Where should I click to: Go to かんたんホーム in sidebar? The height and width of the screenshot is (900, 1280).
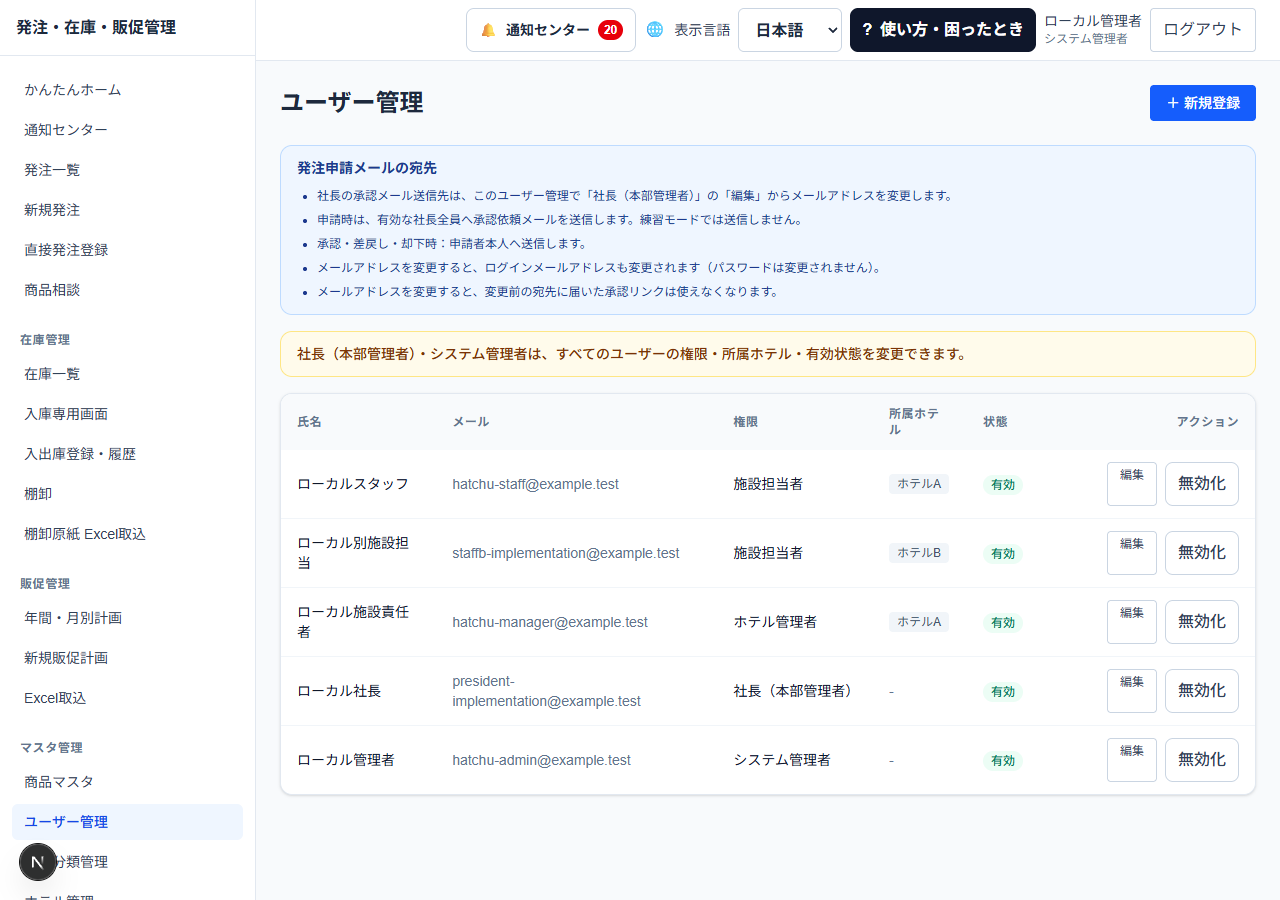(x=127, y=90)
